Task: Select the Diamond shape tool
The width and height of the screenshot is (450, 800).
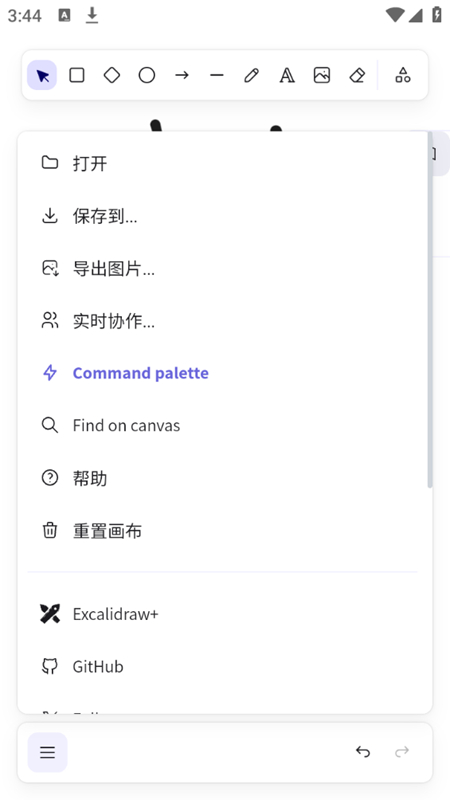Action: (x=112, y=76)
